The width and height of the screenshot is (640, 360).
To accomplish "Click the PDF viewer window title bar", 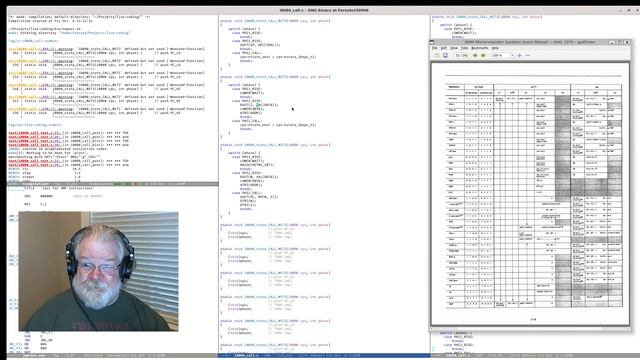I will [x=529, y=42].
